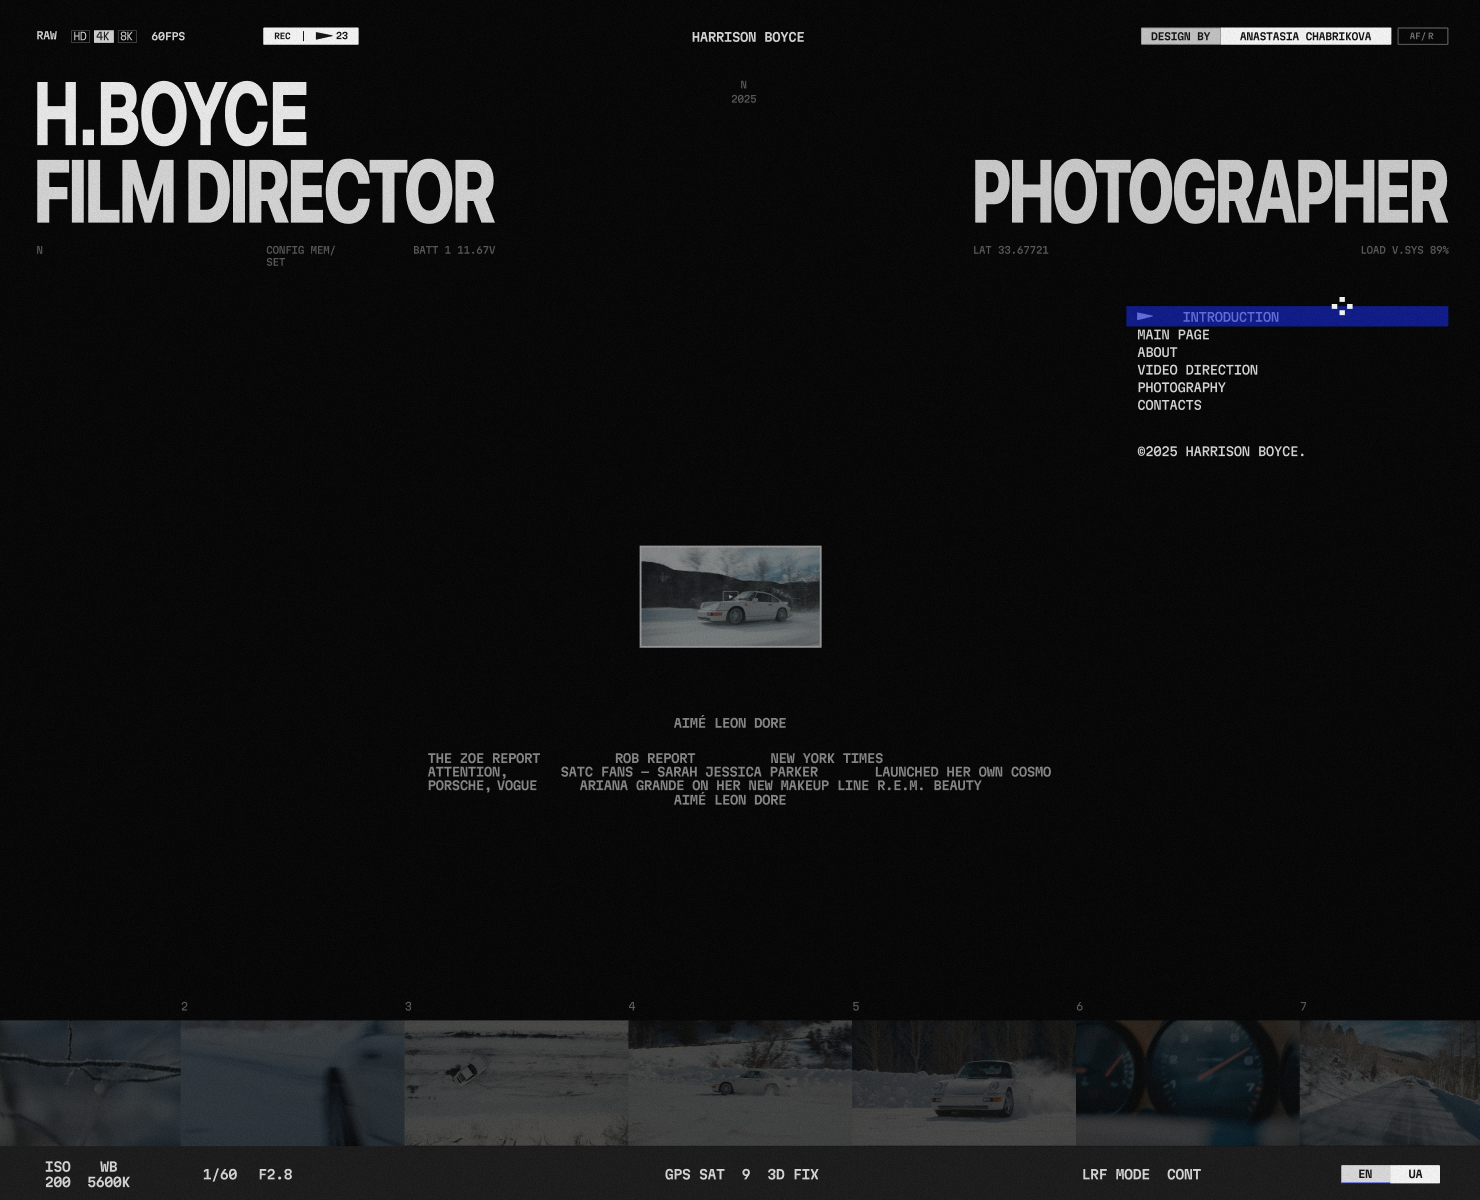
Task: Select 8K resolution mode
Action: pyautogui.click(x=125, y=36)
